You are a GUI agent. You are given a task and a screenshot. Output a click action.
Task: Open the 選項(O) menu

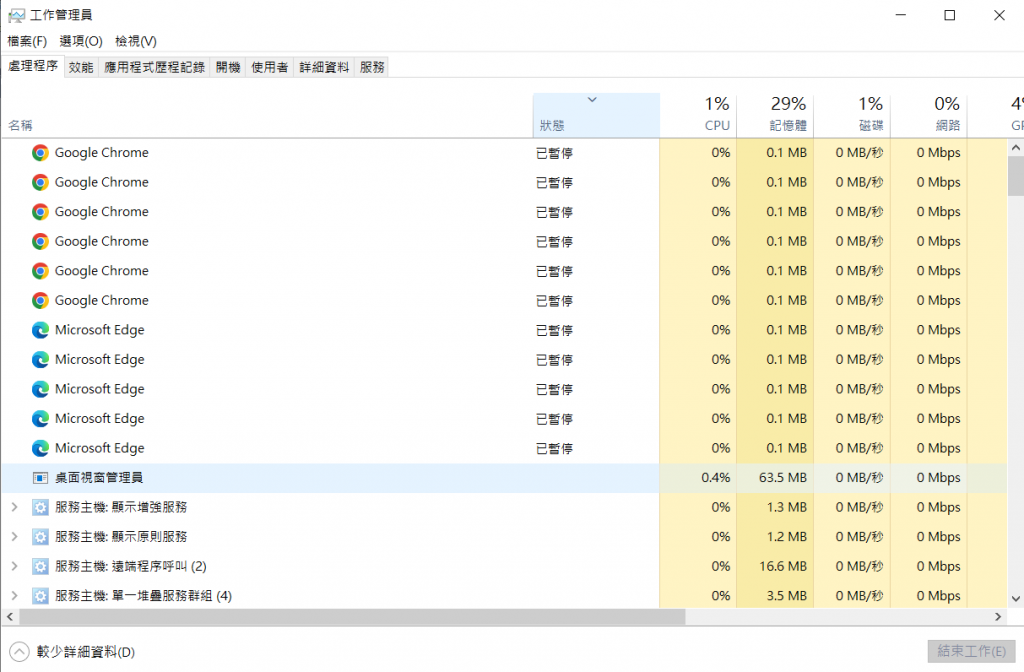(81, 41)
